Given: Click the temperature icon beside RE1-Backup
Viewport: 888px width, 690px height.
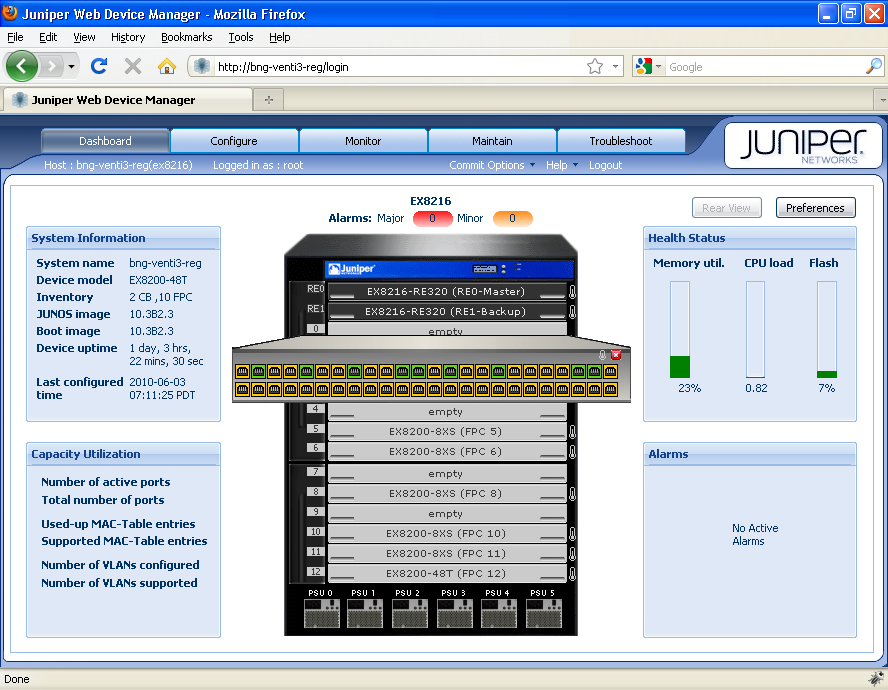Looking at the screenshot, I should point(573,312).
